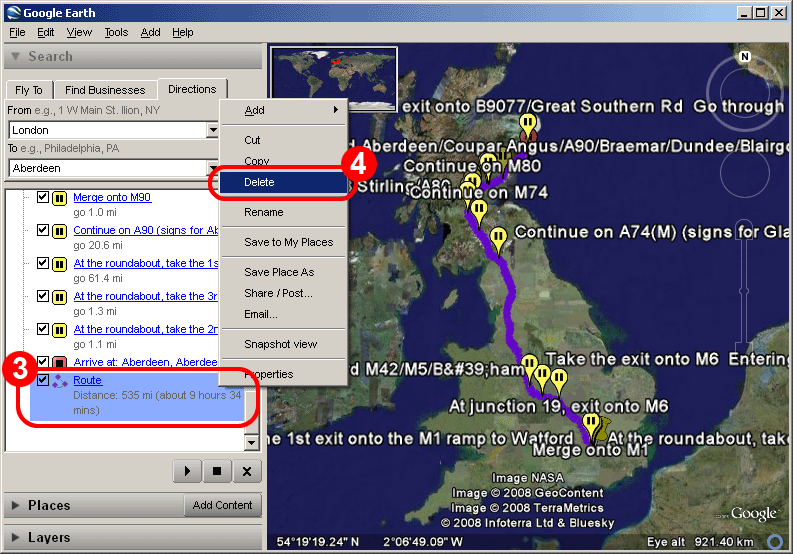Open the File menu
The image size is (793, 554).
17,32
